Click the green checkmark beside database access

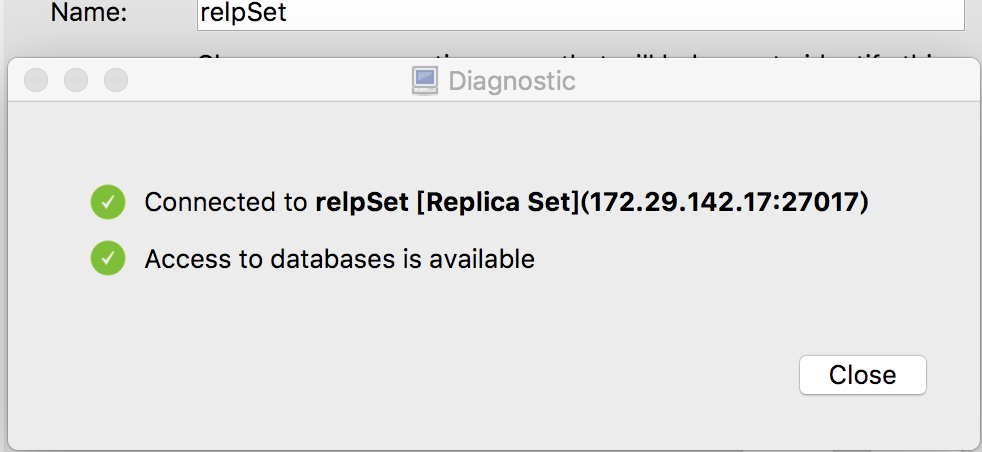(107, 259)
